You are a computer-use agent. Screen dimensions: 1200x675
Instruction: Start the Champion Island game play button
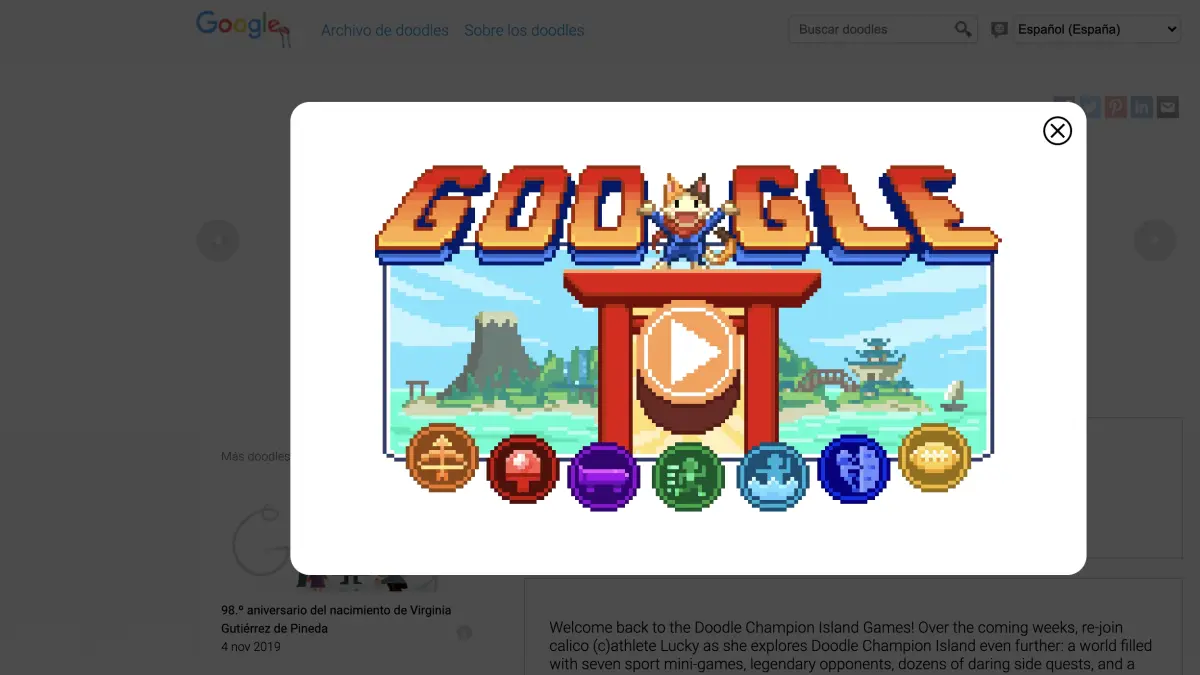click(x=688, y=353)
